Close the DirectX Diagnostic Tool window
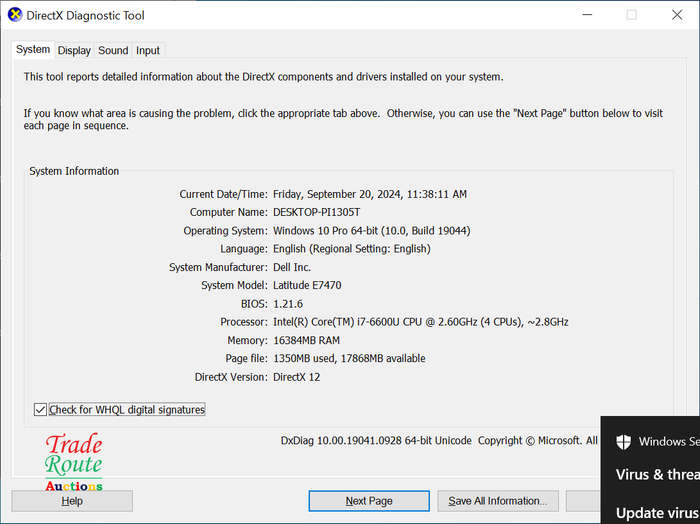The image size is (700, 524). click(677, 15)
